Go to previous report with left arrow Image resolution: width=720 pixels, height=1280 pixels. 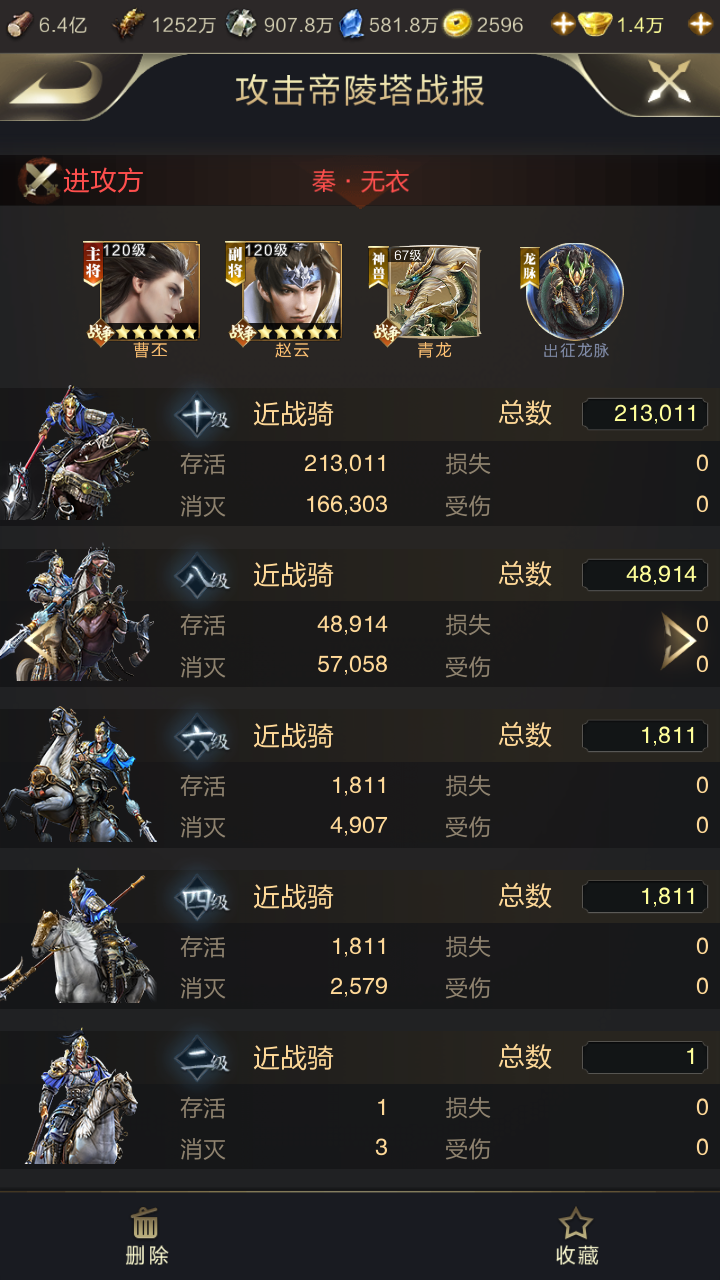tap(37, 642)
